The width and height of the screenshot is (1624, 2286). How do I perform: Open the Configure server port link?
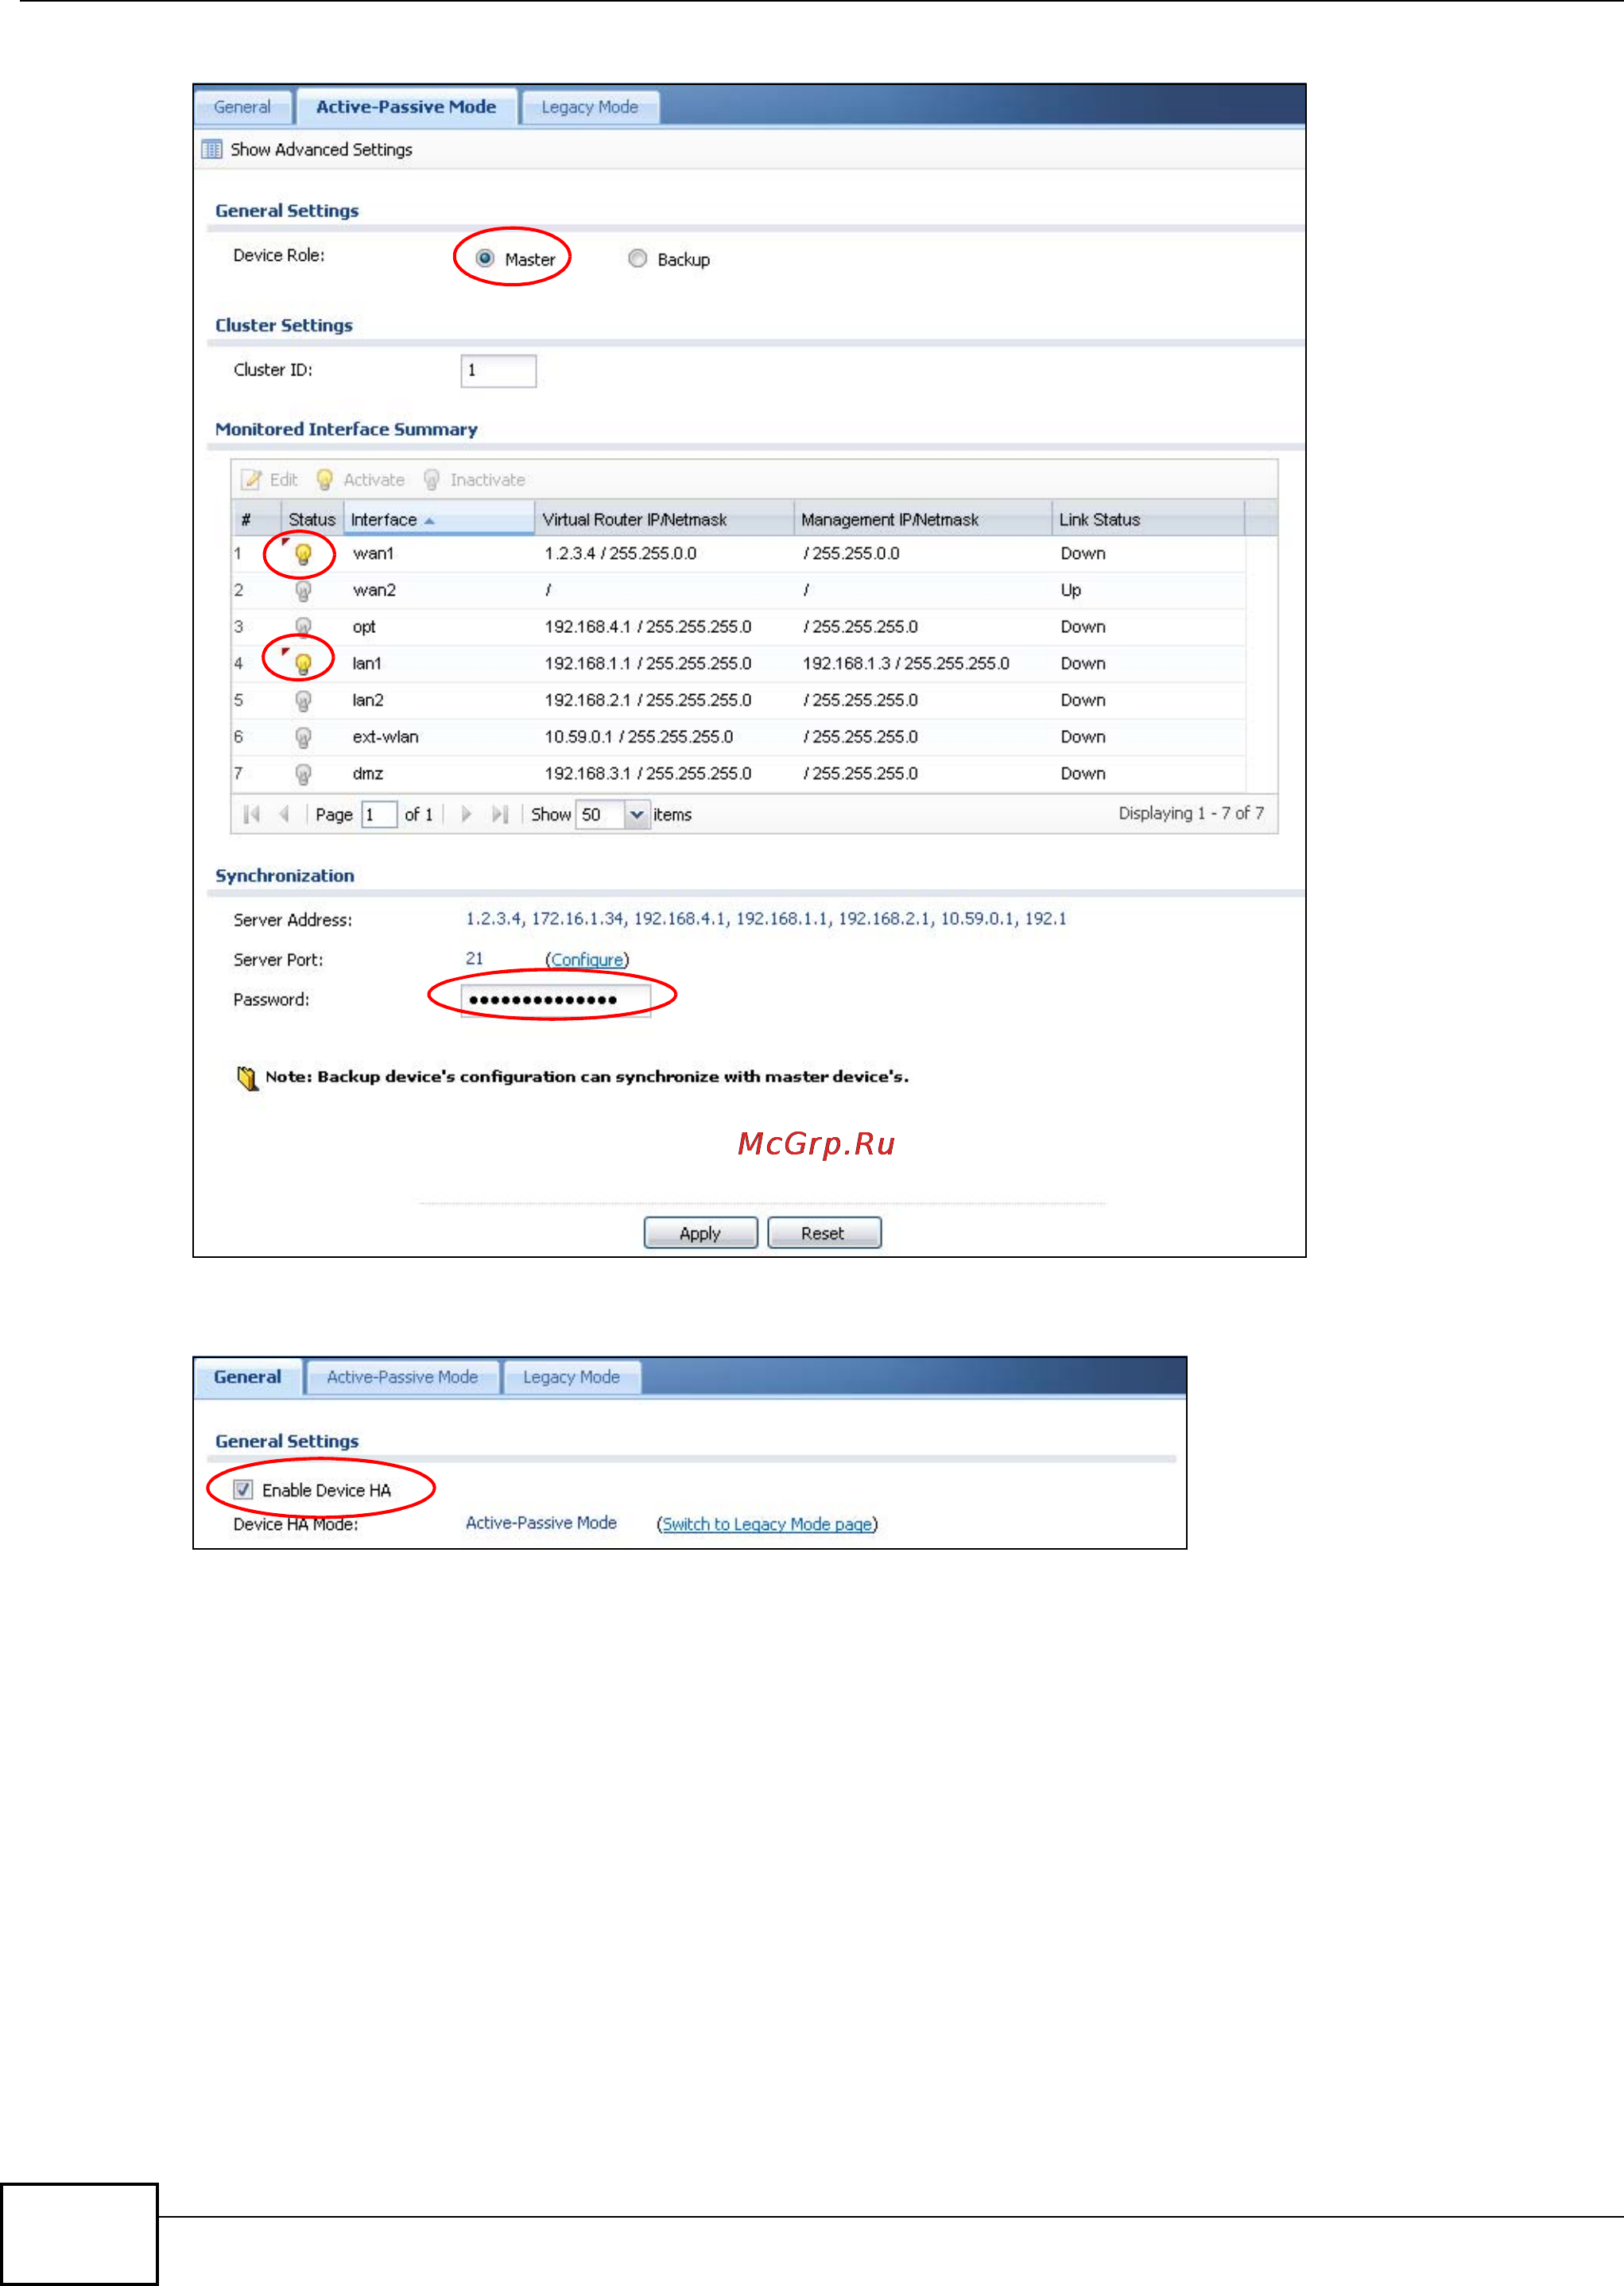(x=587, y=960)
